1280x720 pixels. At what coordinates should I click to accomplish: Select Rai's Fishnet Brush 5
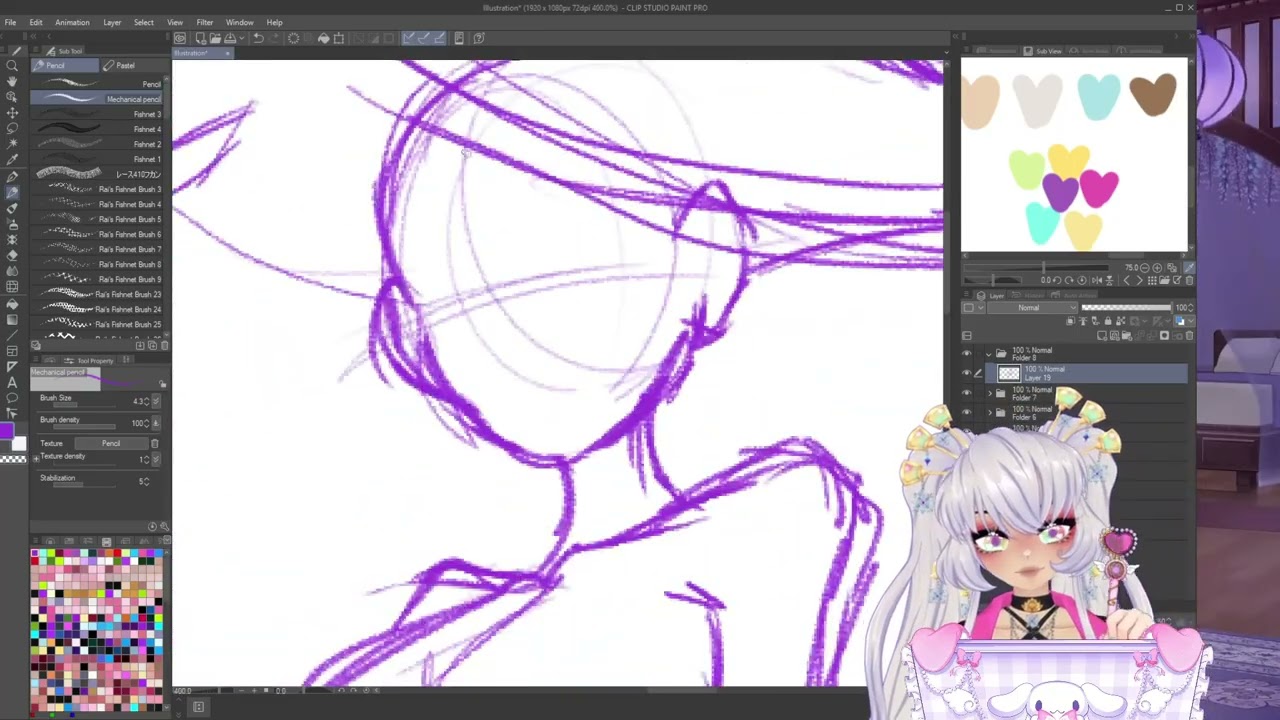tap(97, 219)
